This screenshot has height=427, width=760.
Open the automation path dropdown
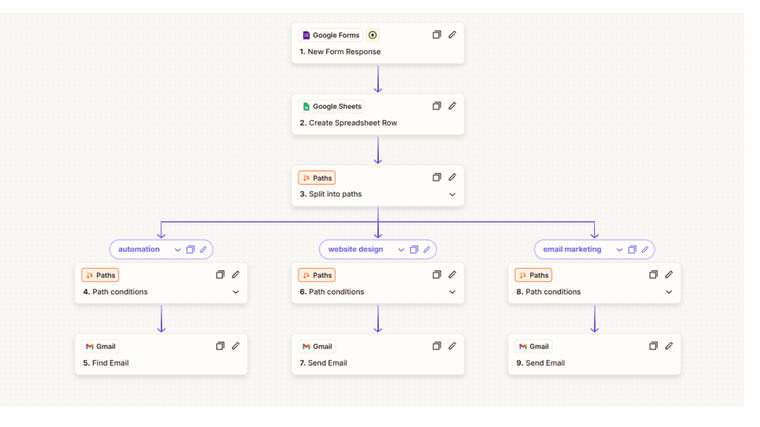coord(177,250)
